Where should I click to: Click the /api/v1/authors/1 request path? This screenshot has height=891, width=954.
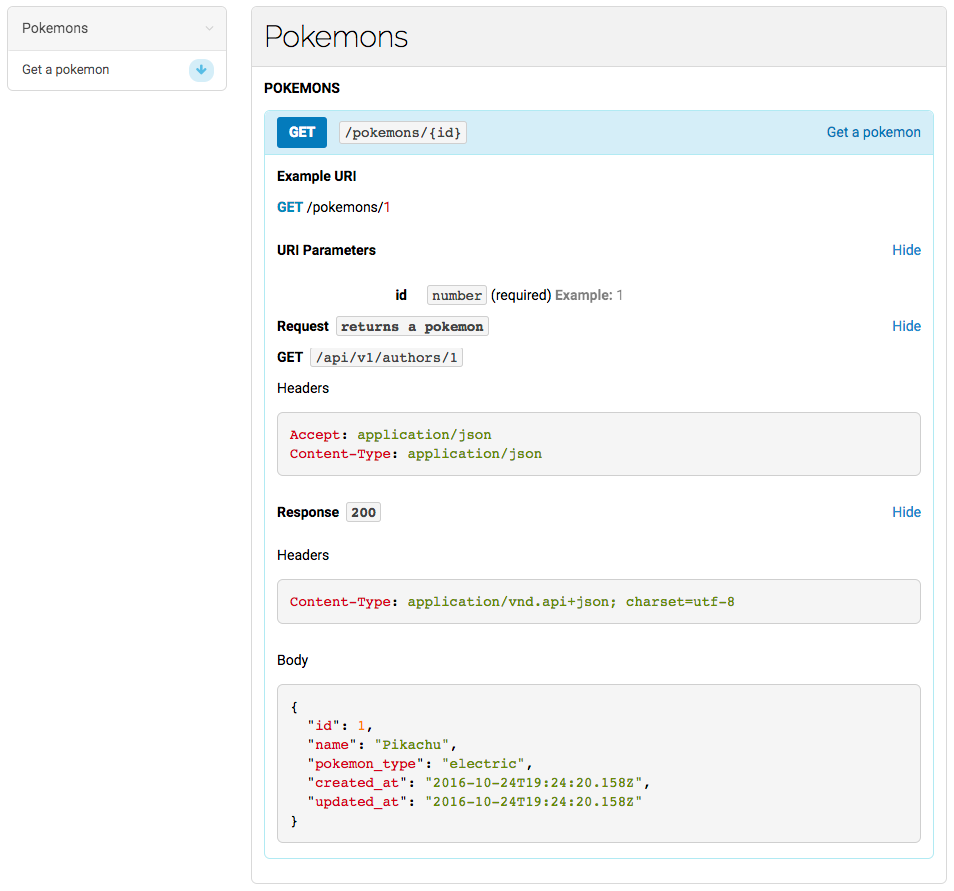[387, 357]
